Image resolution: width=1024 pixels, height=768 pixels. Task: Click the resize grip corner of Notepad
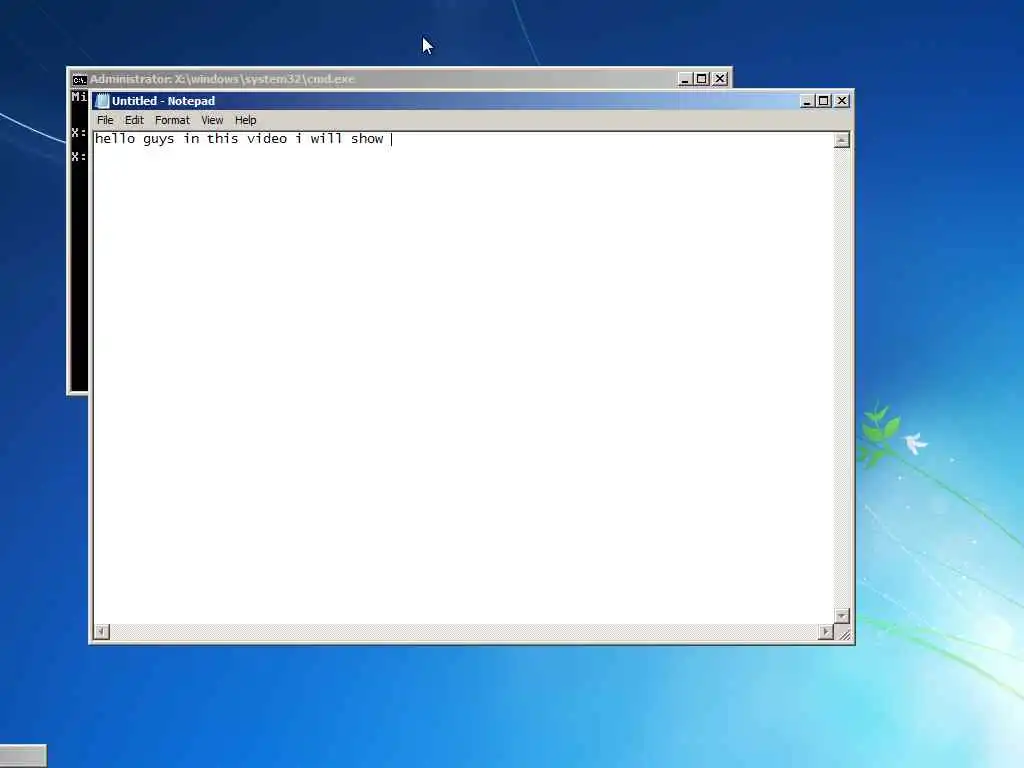click(x=842, y=632)
